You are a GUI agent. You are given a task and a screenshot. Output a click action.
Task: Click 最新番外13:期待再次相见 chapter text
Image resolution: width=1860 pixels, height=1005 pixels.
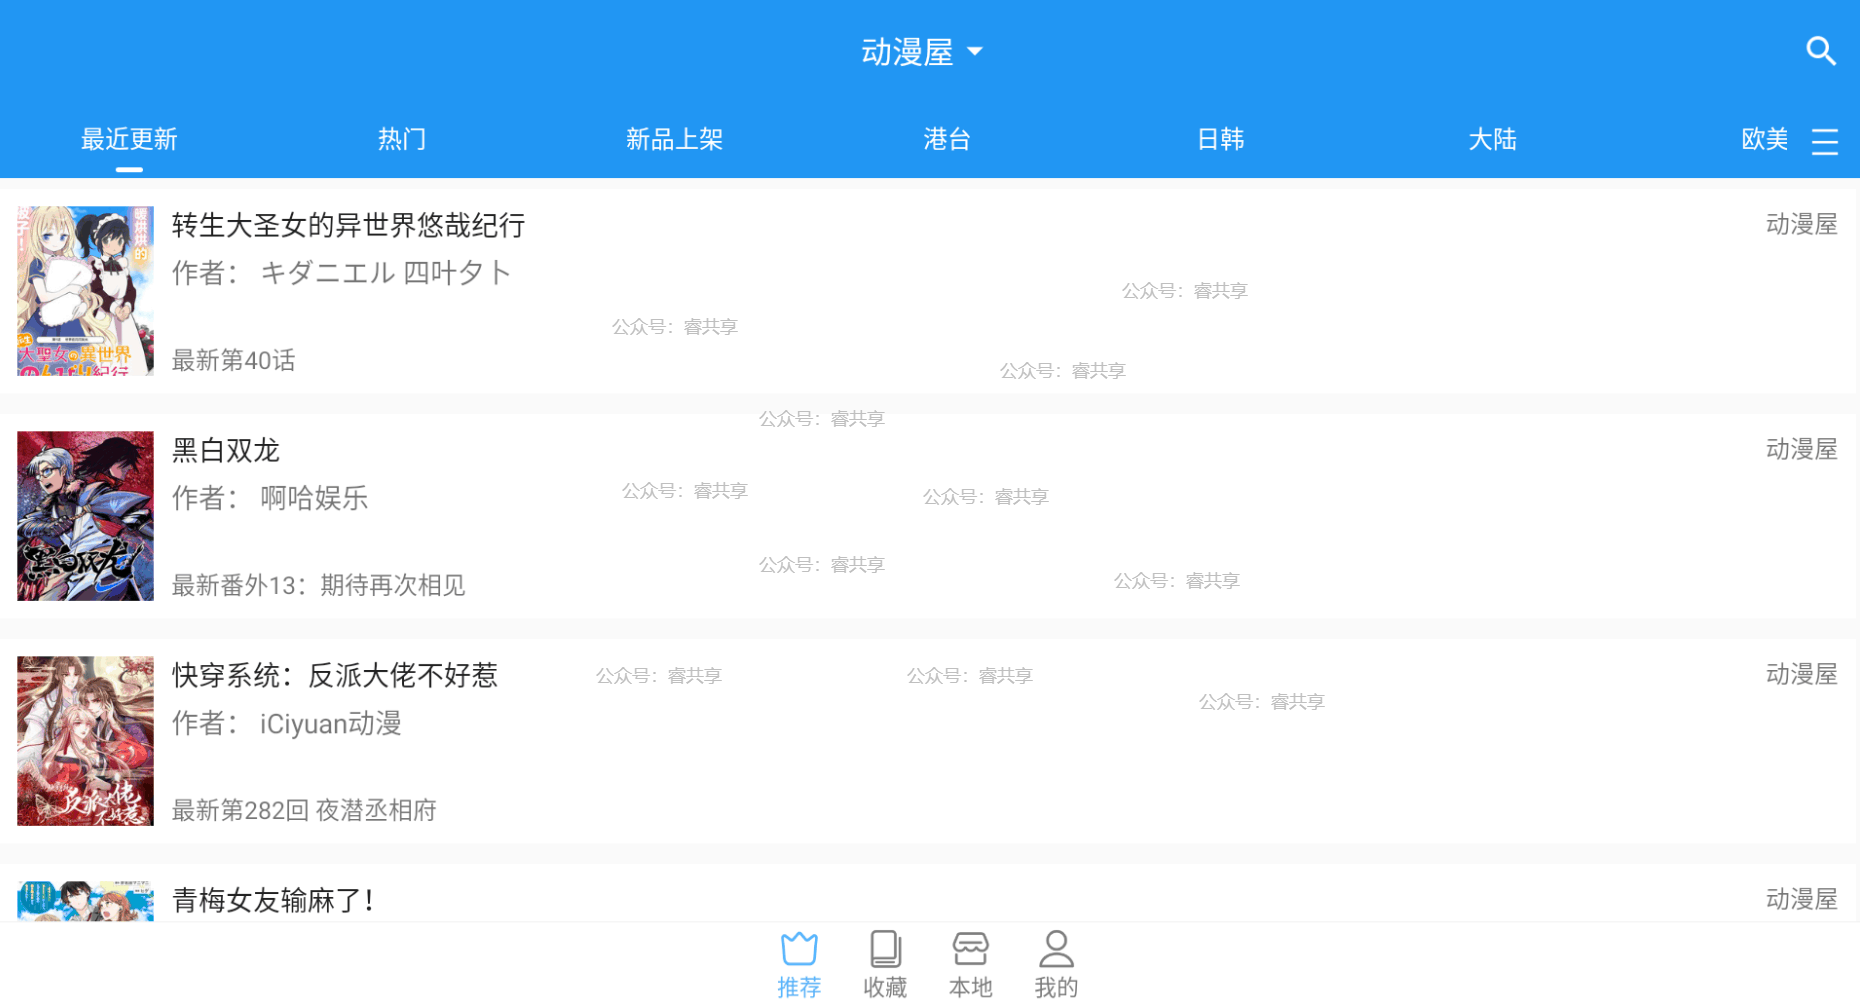click(x=318, y=585)
